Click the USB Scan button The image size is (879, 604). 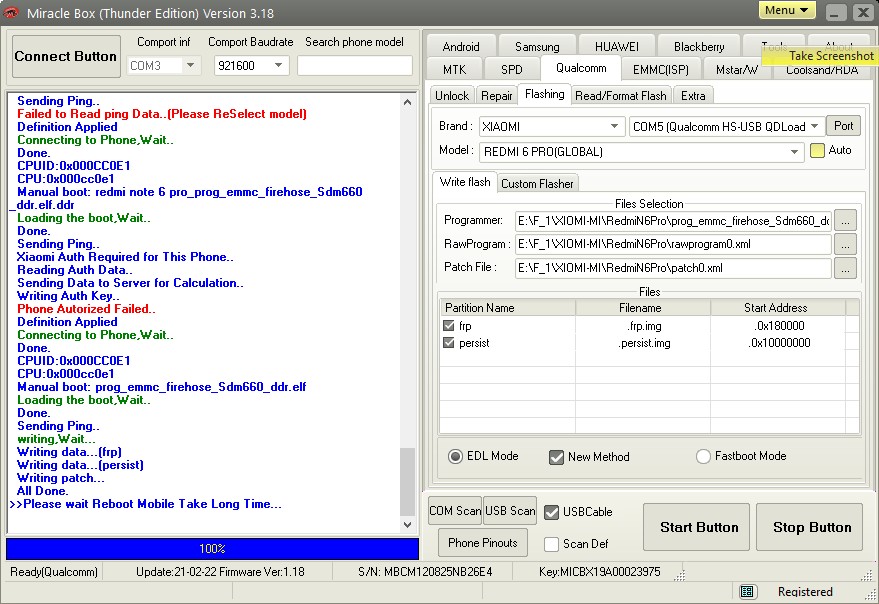point(510,511)
